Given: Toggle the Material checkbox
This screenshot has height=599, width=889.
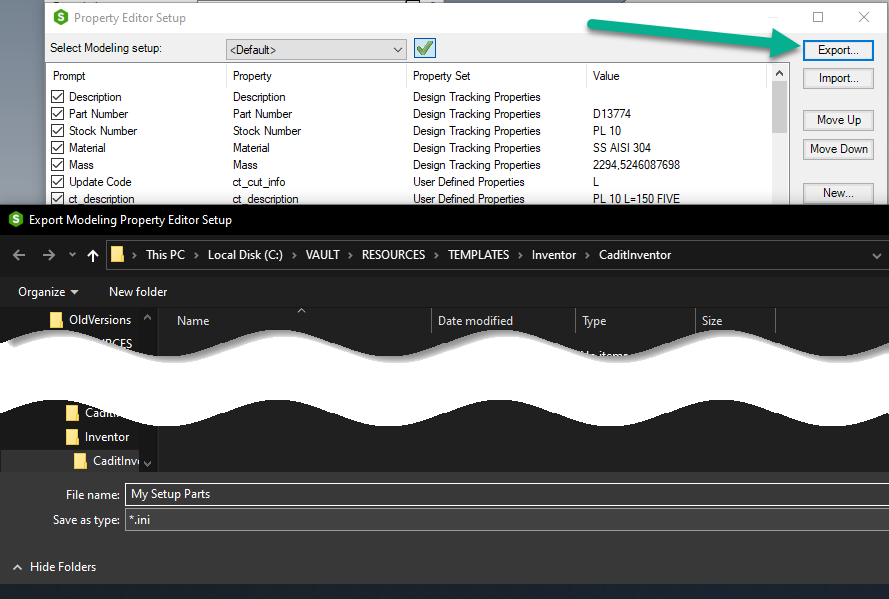Looking at the screenshot, I should click(x=57, y=147).
